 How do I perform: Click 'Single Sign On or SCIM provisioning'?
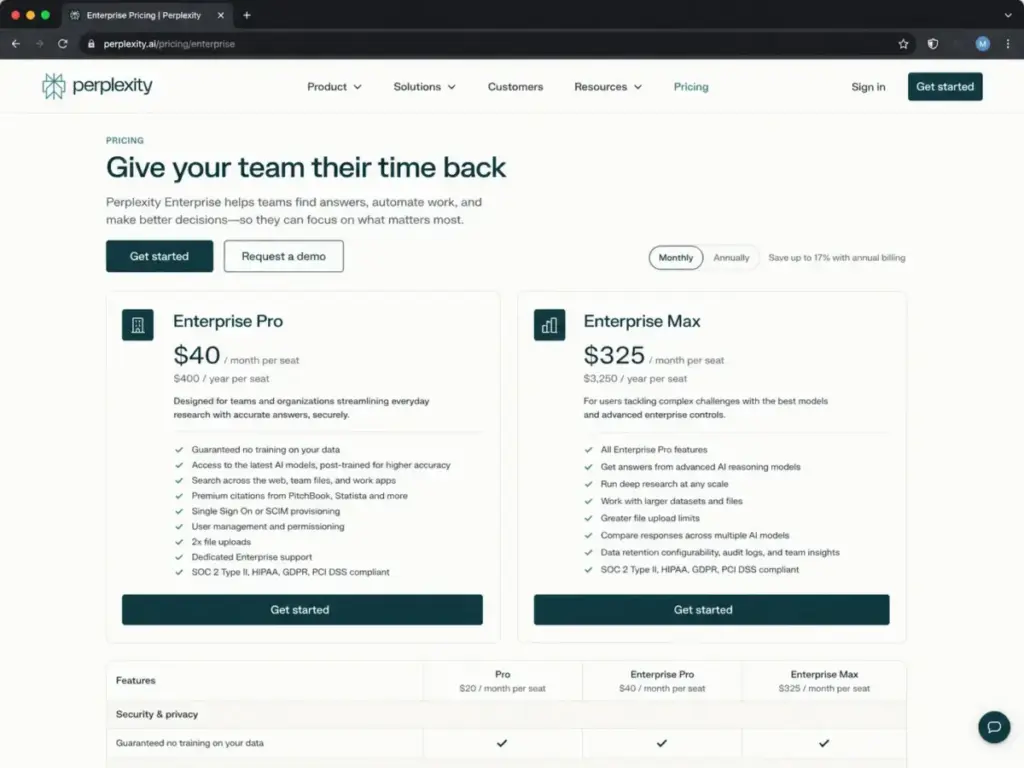tap(266, 511)
